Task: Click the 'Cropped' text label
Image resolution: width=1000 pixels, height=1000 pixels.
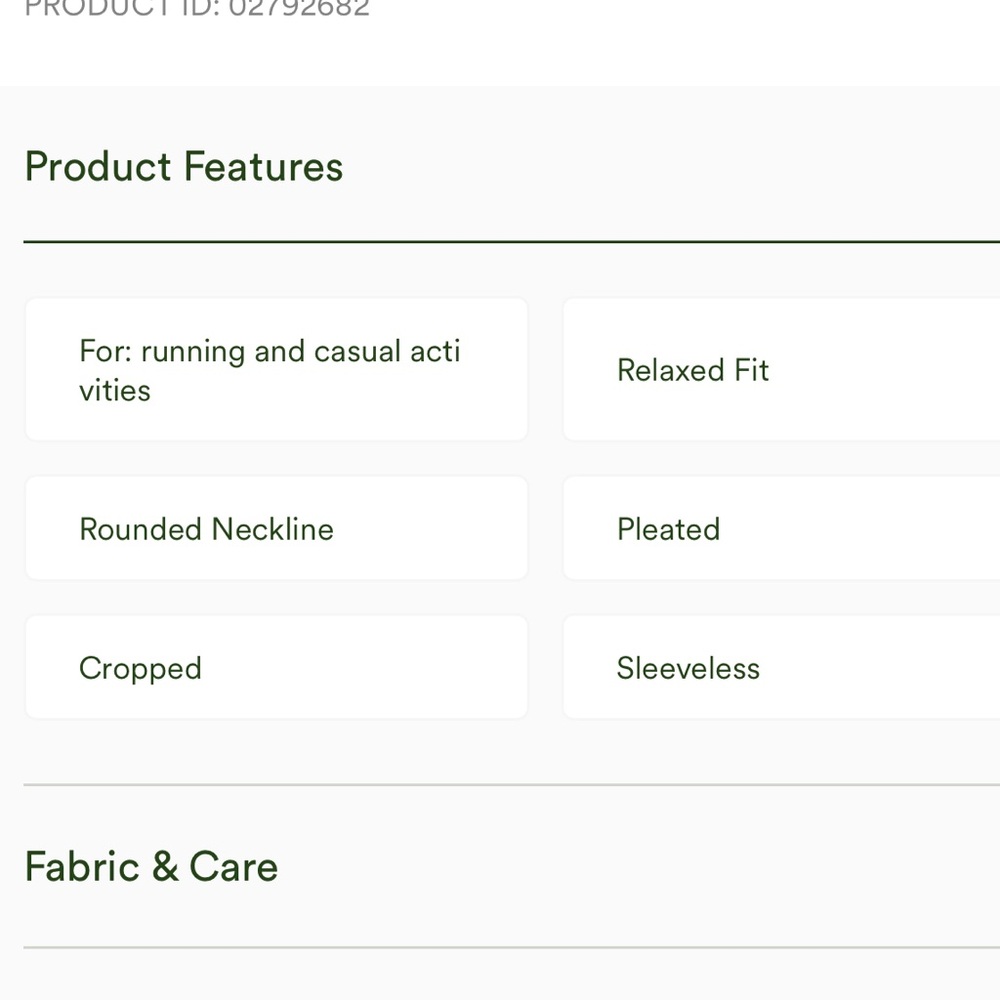Action: pyautogui.click(x=140, y=669)
